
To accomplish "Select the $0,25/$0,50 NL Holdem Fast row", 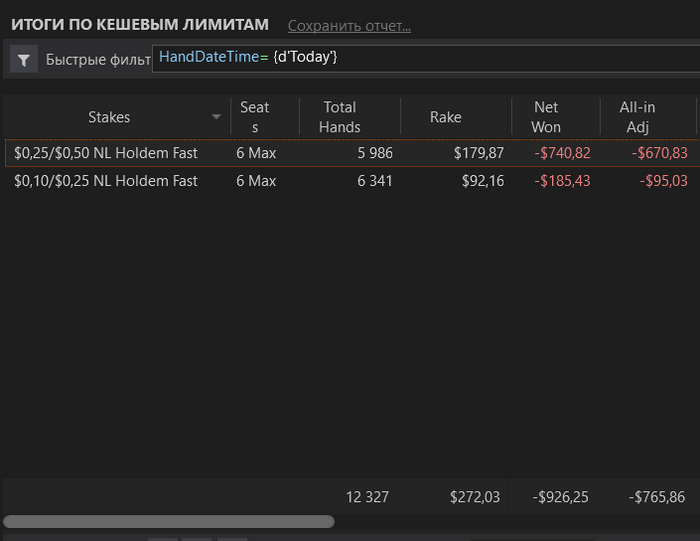I will tap(353, 153).
